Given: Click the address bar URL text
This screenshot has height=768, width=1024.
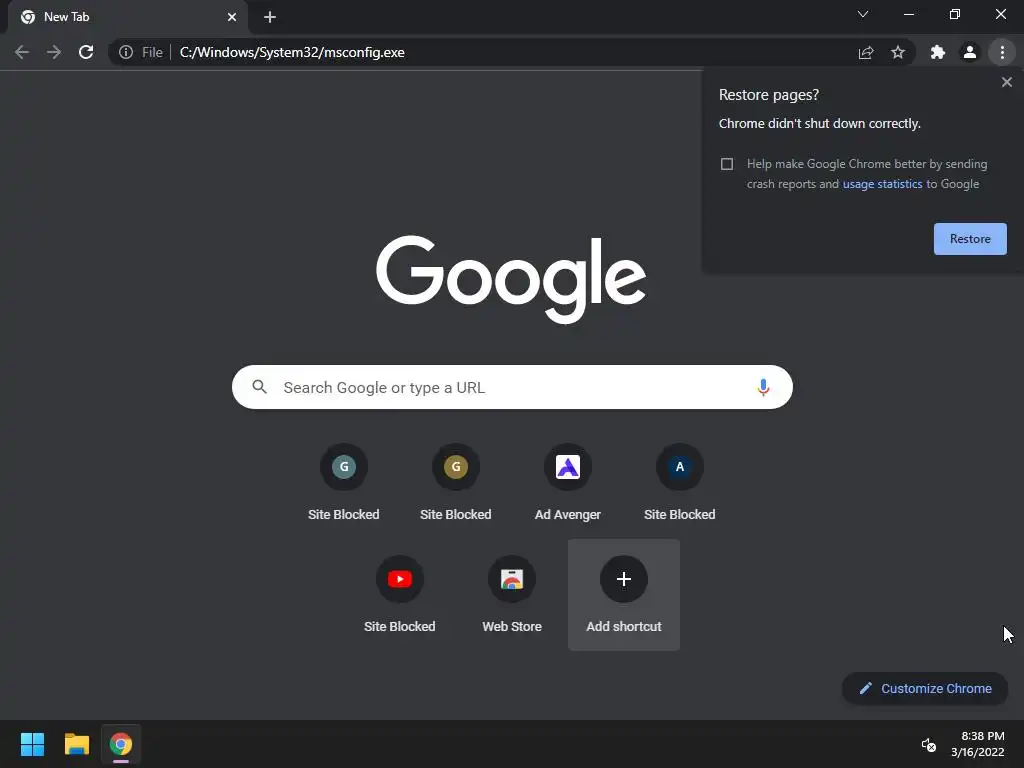Looking at the screenshot, I should pos(292,52).
